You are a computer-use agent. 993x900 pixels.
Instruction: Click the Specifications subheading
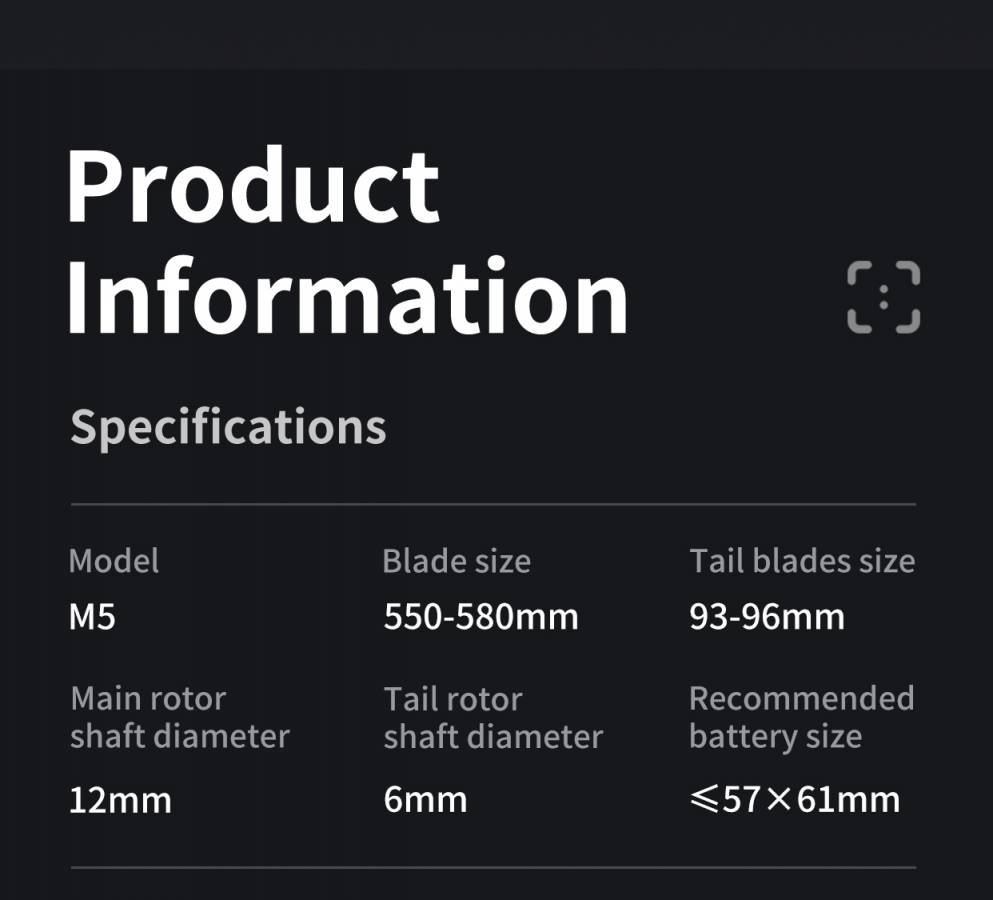(x=228, y=428)
